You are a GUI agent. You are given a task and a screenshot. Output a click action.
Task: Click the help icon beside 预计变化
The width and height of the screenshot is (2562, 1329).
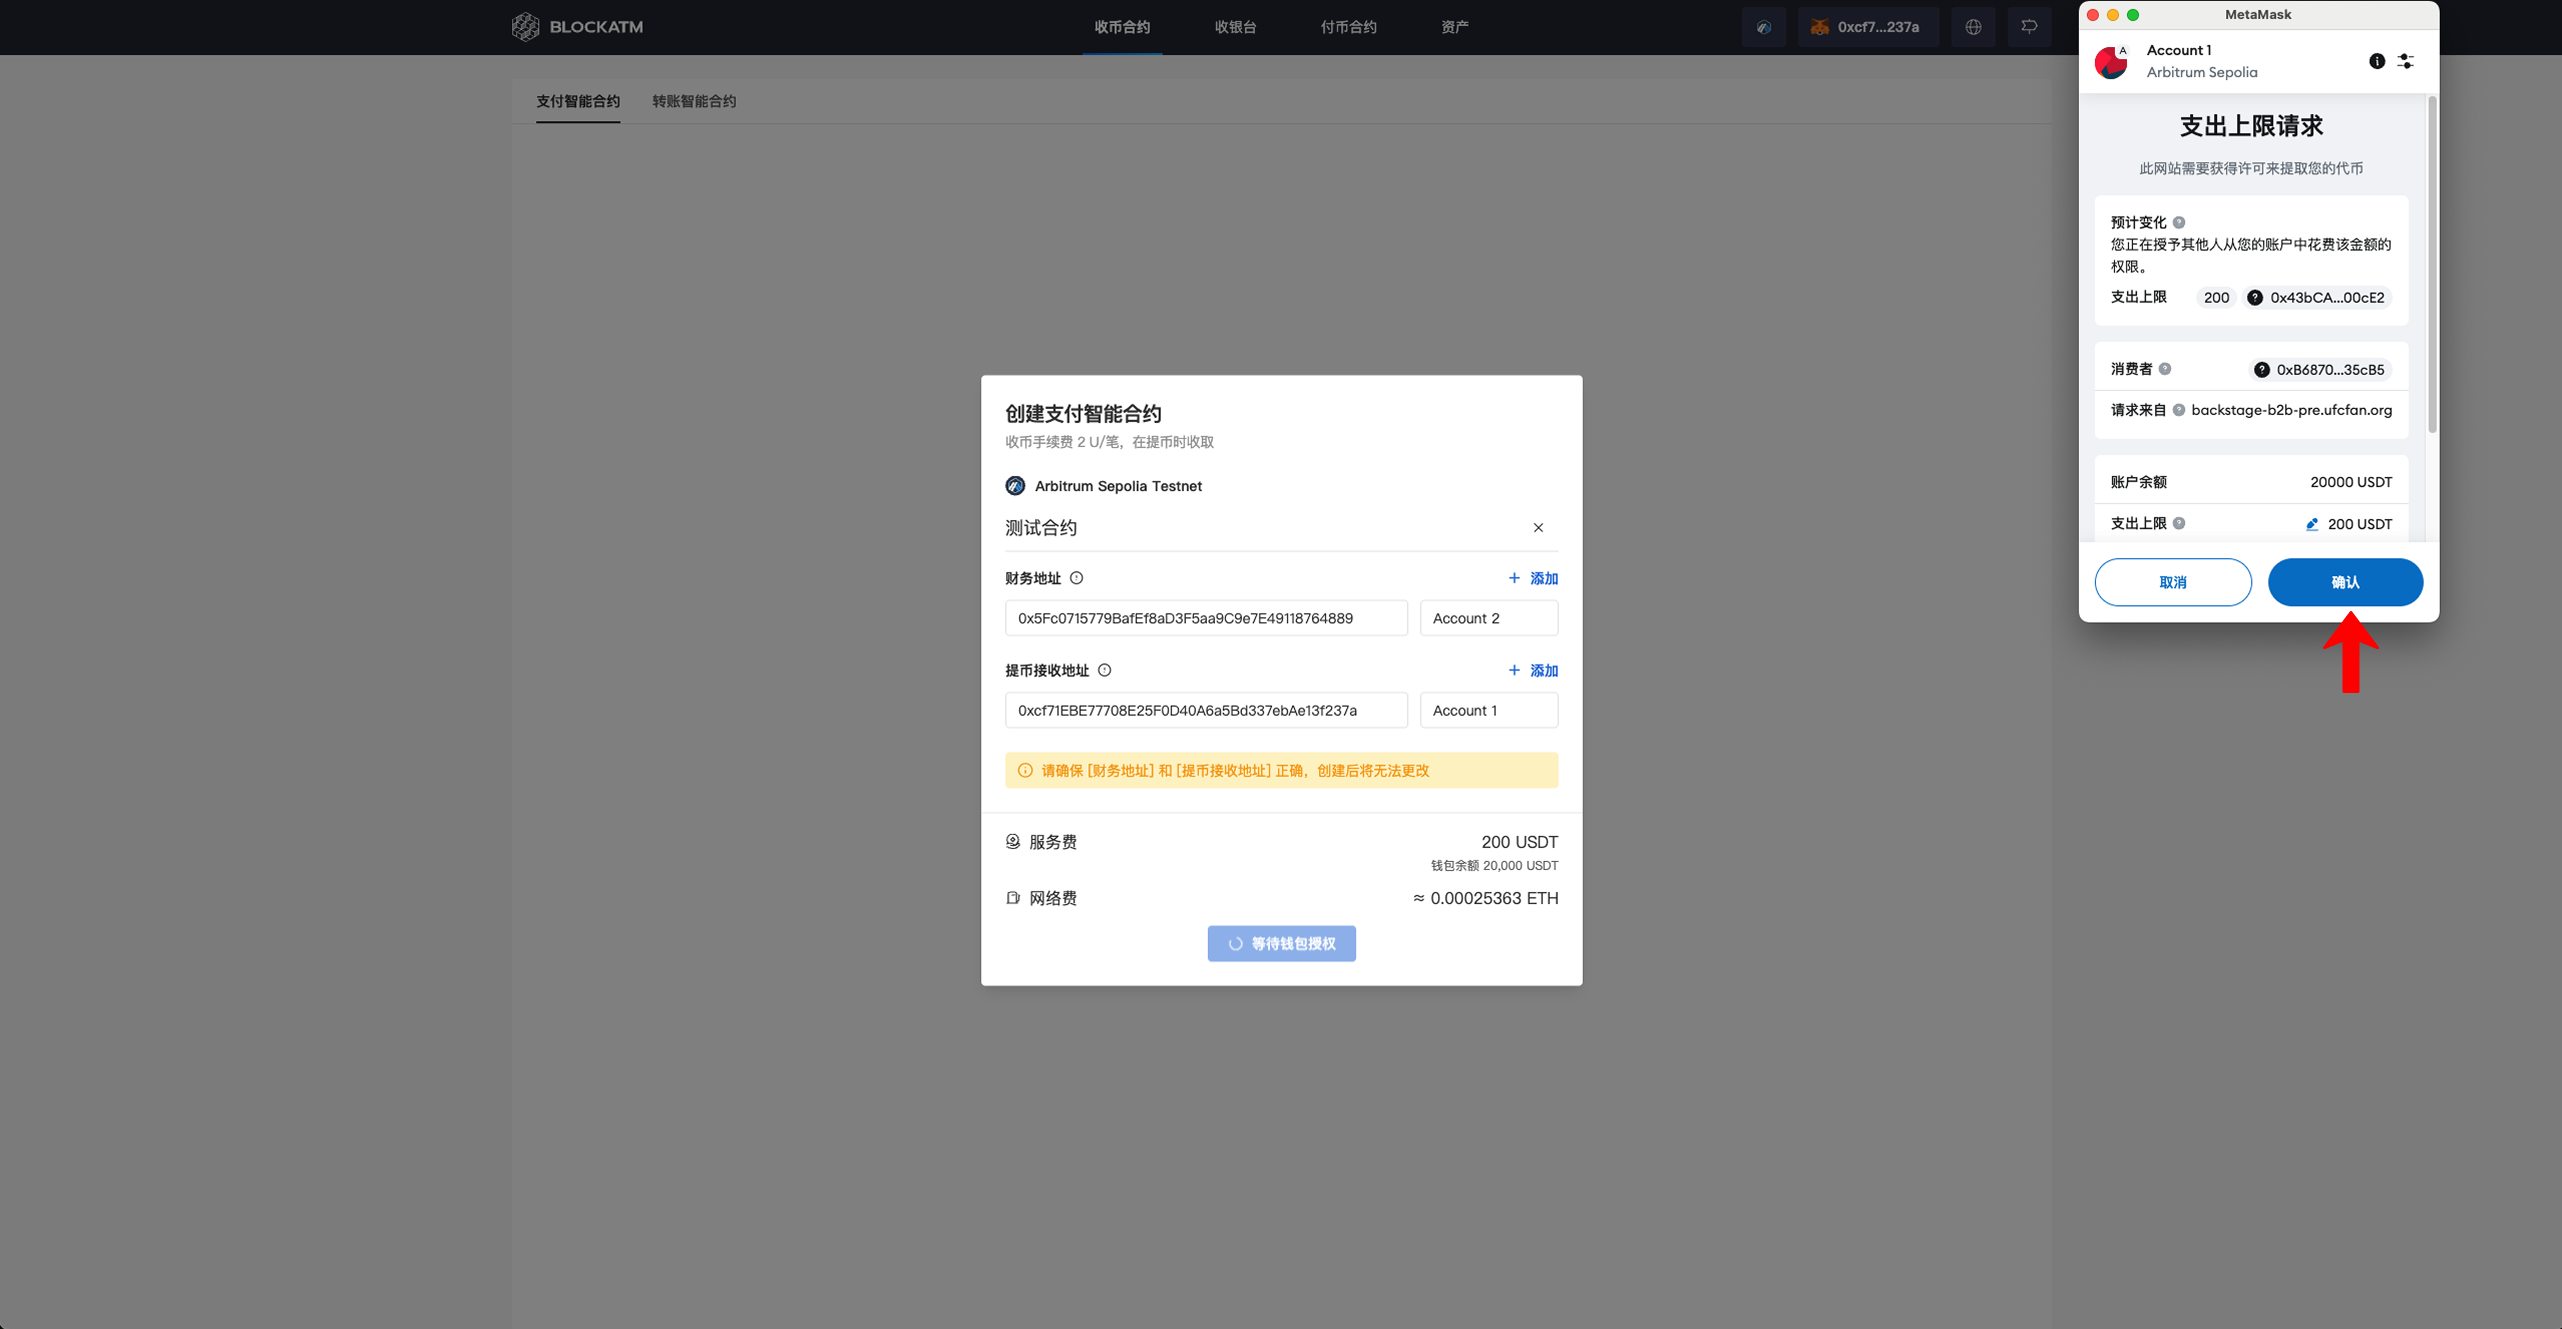pyautogui.click(x=2179, y=222)
